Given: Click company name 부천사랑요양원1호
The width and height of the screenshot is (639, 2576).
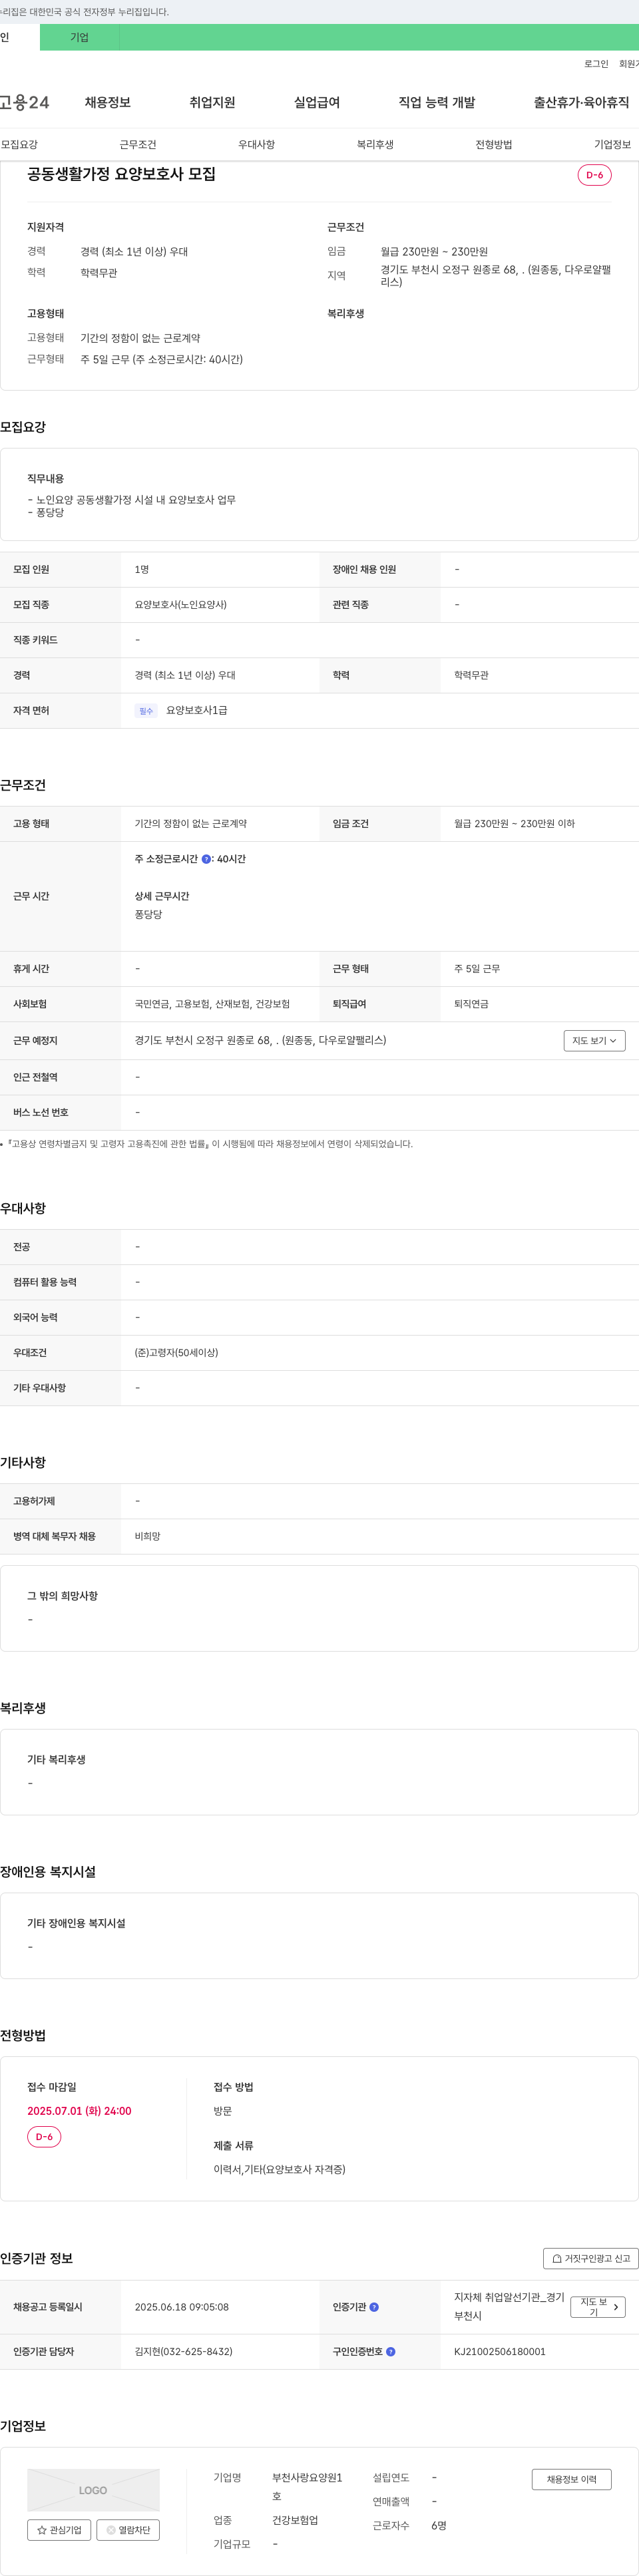Looking at the screenshot, I should pos(308,2486).
